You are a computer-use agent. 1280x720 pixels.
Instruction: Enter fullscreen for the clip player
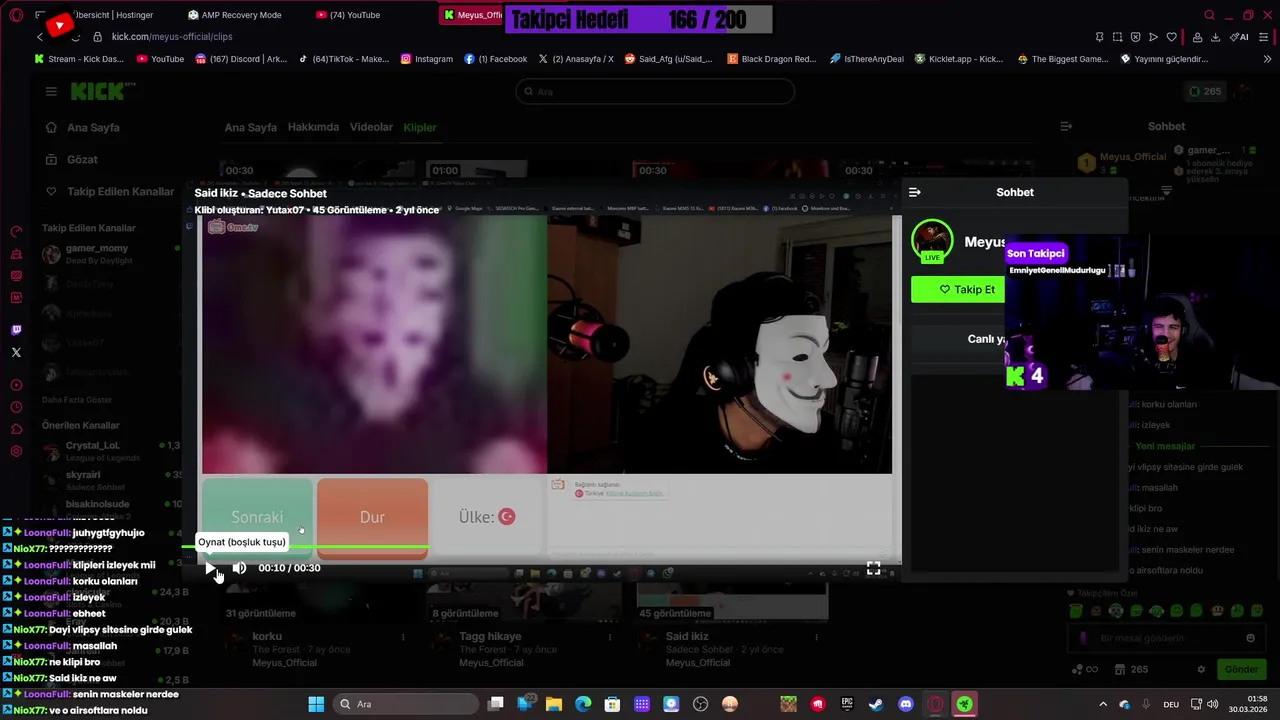click(873, 568)
